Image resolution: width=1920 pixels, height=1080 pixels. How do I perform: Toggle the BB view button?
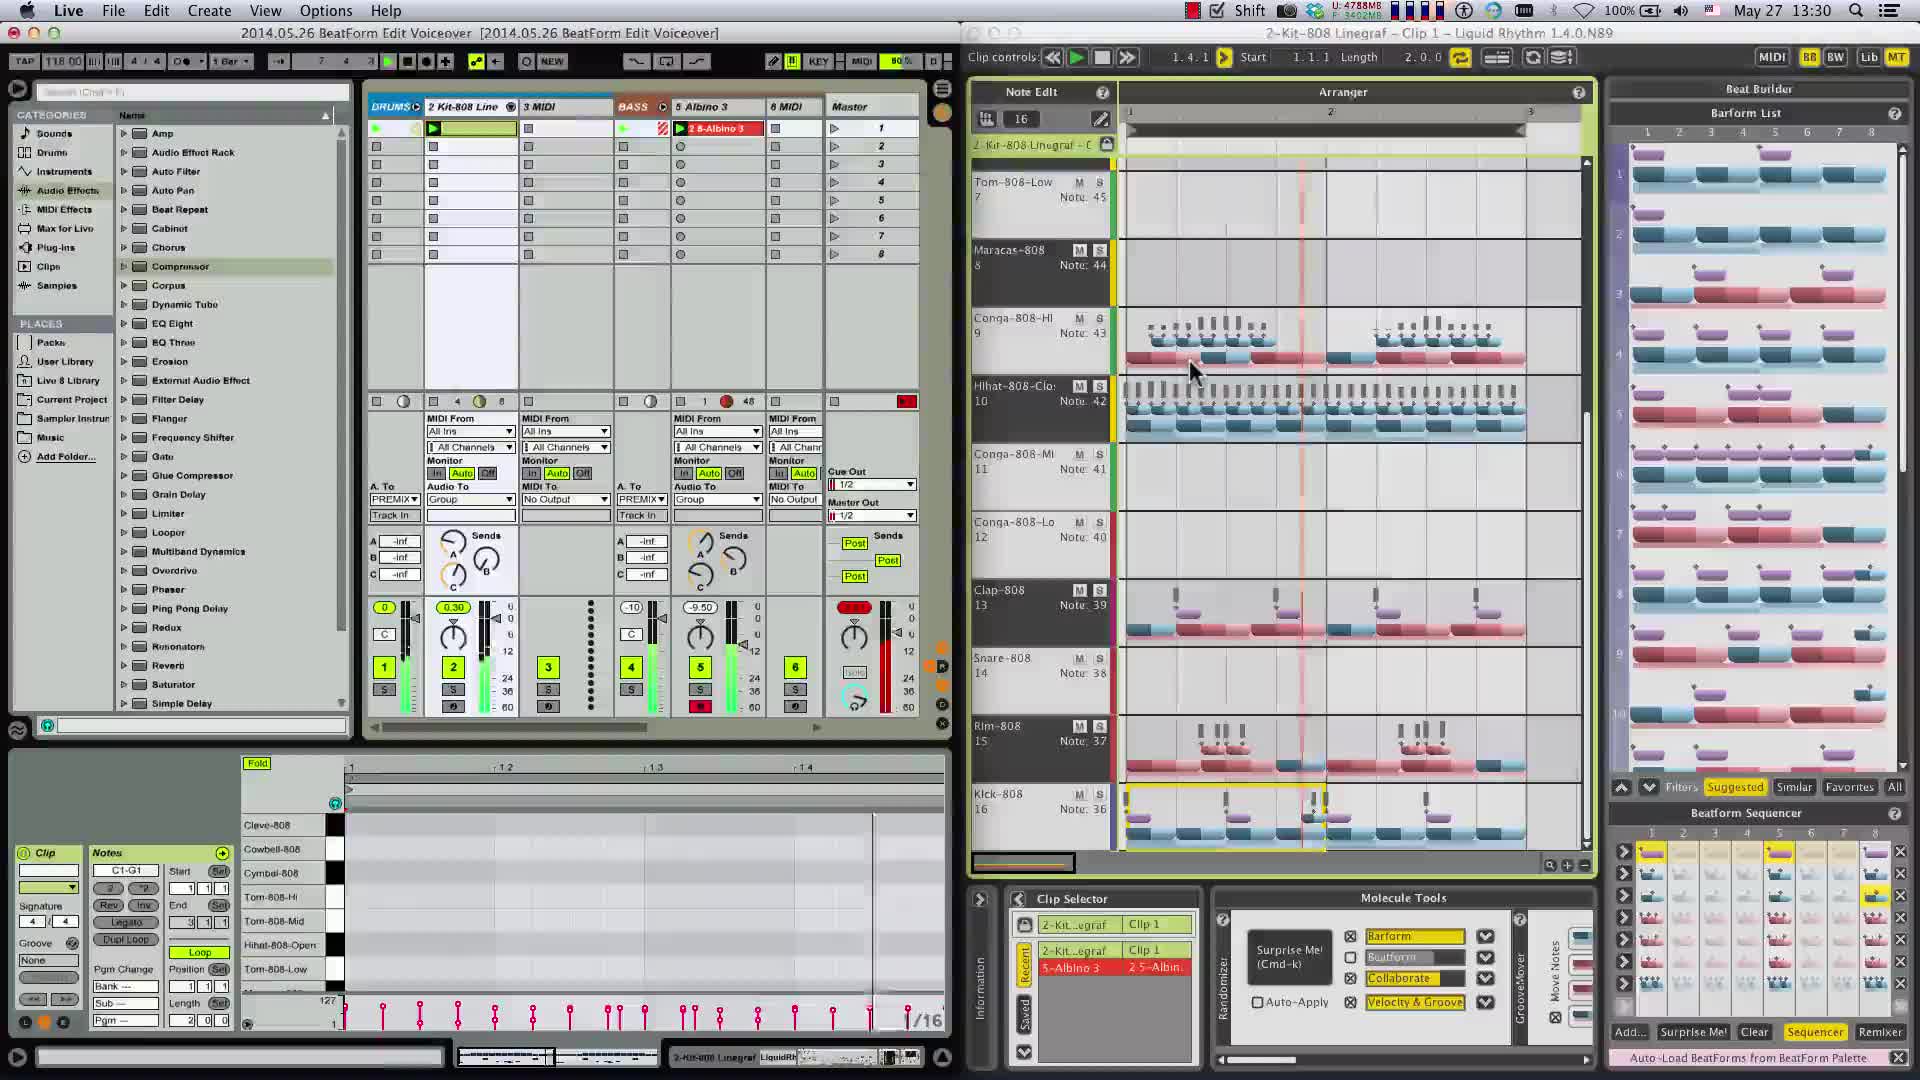click(1809, 57)
